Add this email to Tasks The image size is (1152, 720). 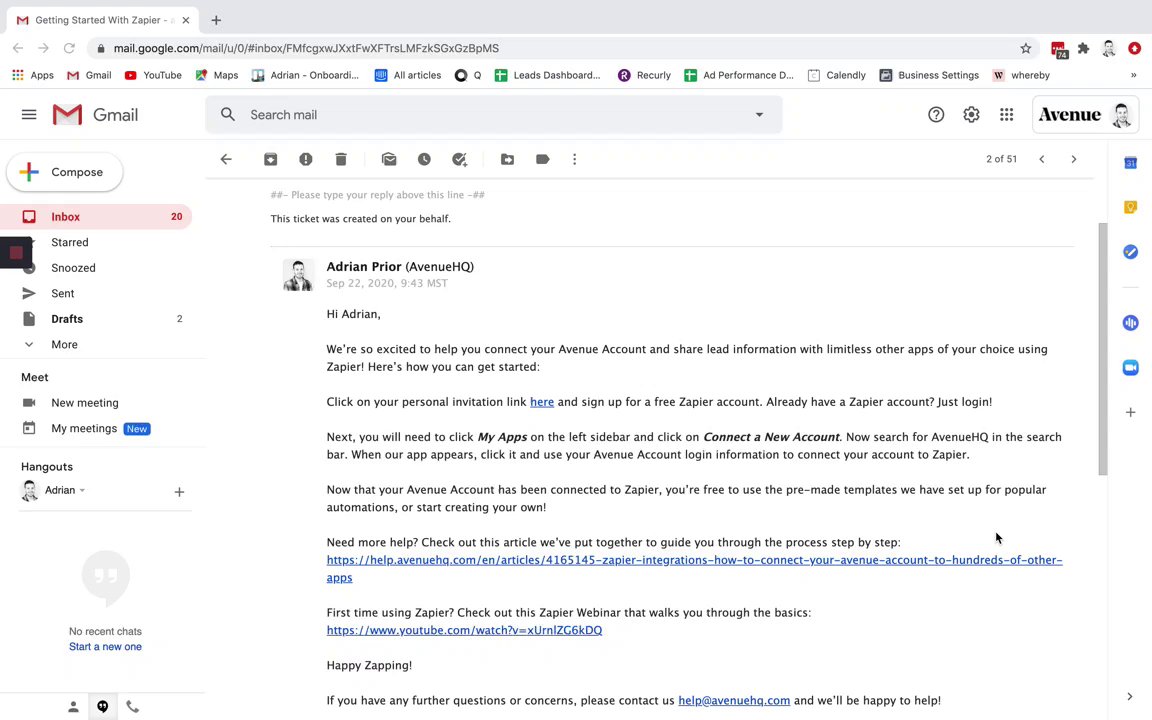click(459, 159)
